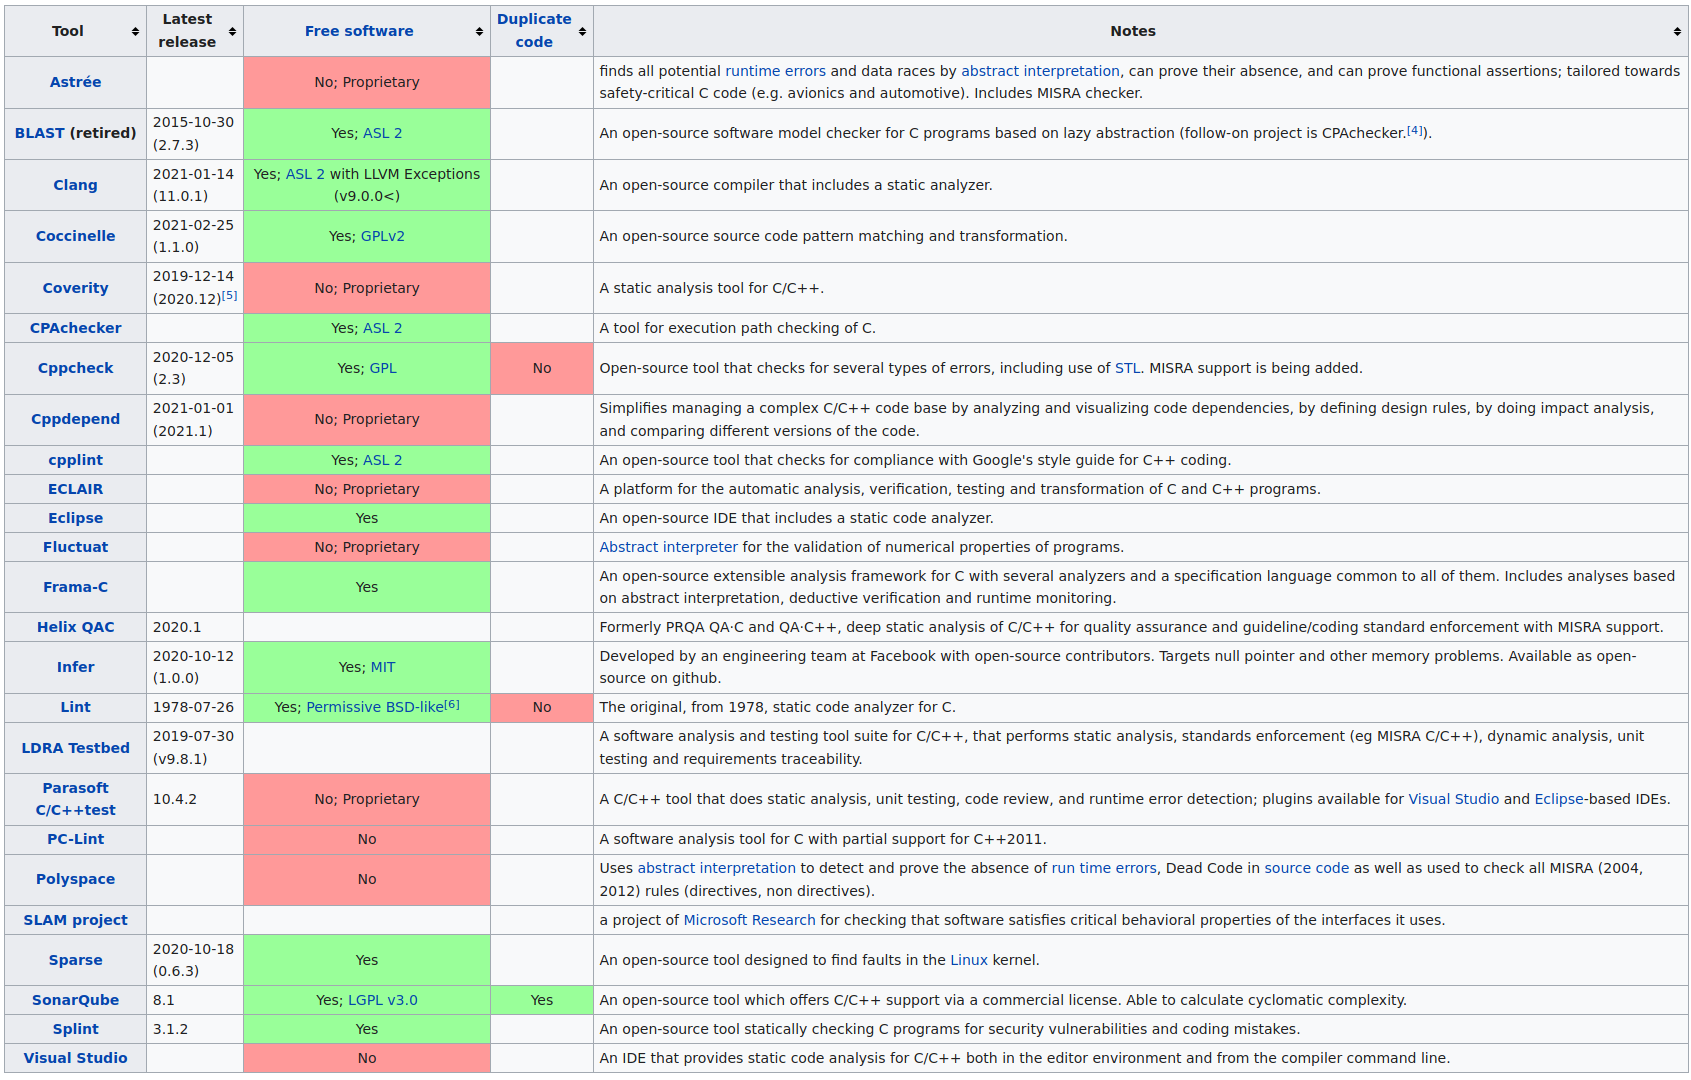Sort table by Tool column arrows
Viewport: 1691px width, 1080px height.
135,32
